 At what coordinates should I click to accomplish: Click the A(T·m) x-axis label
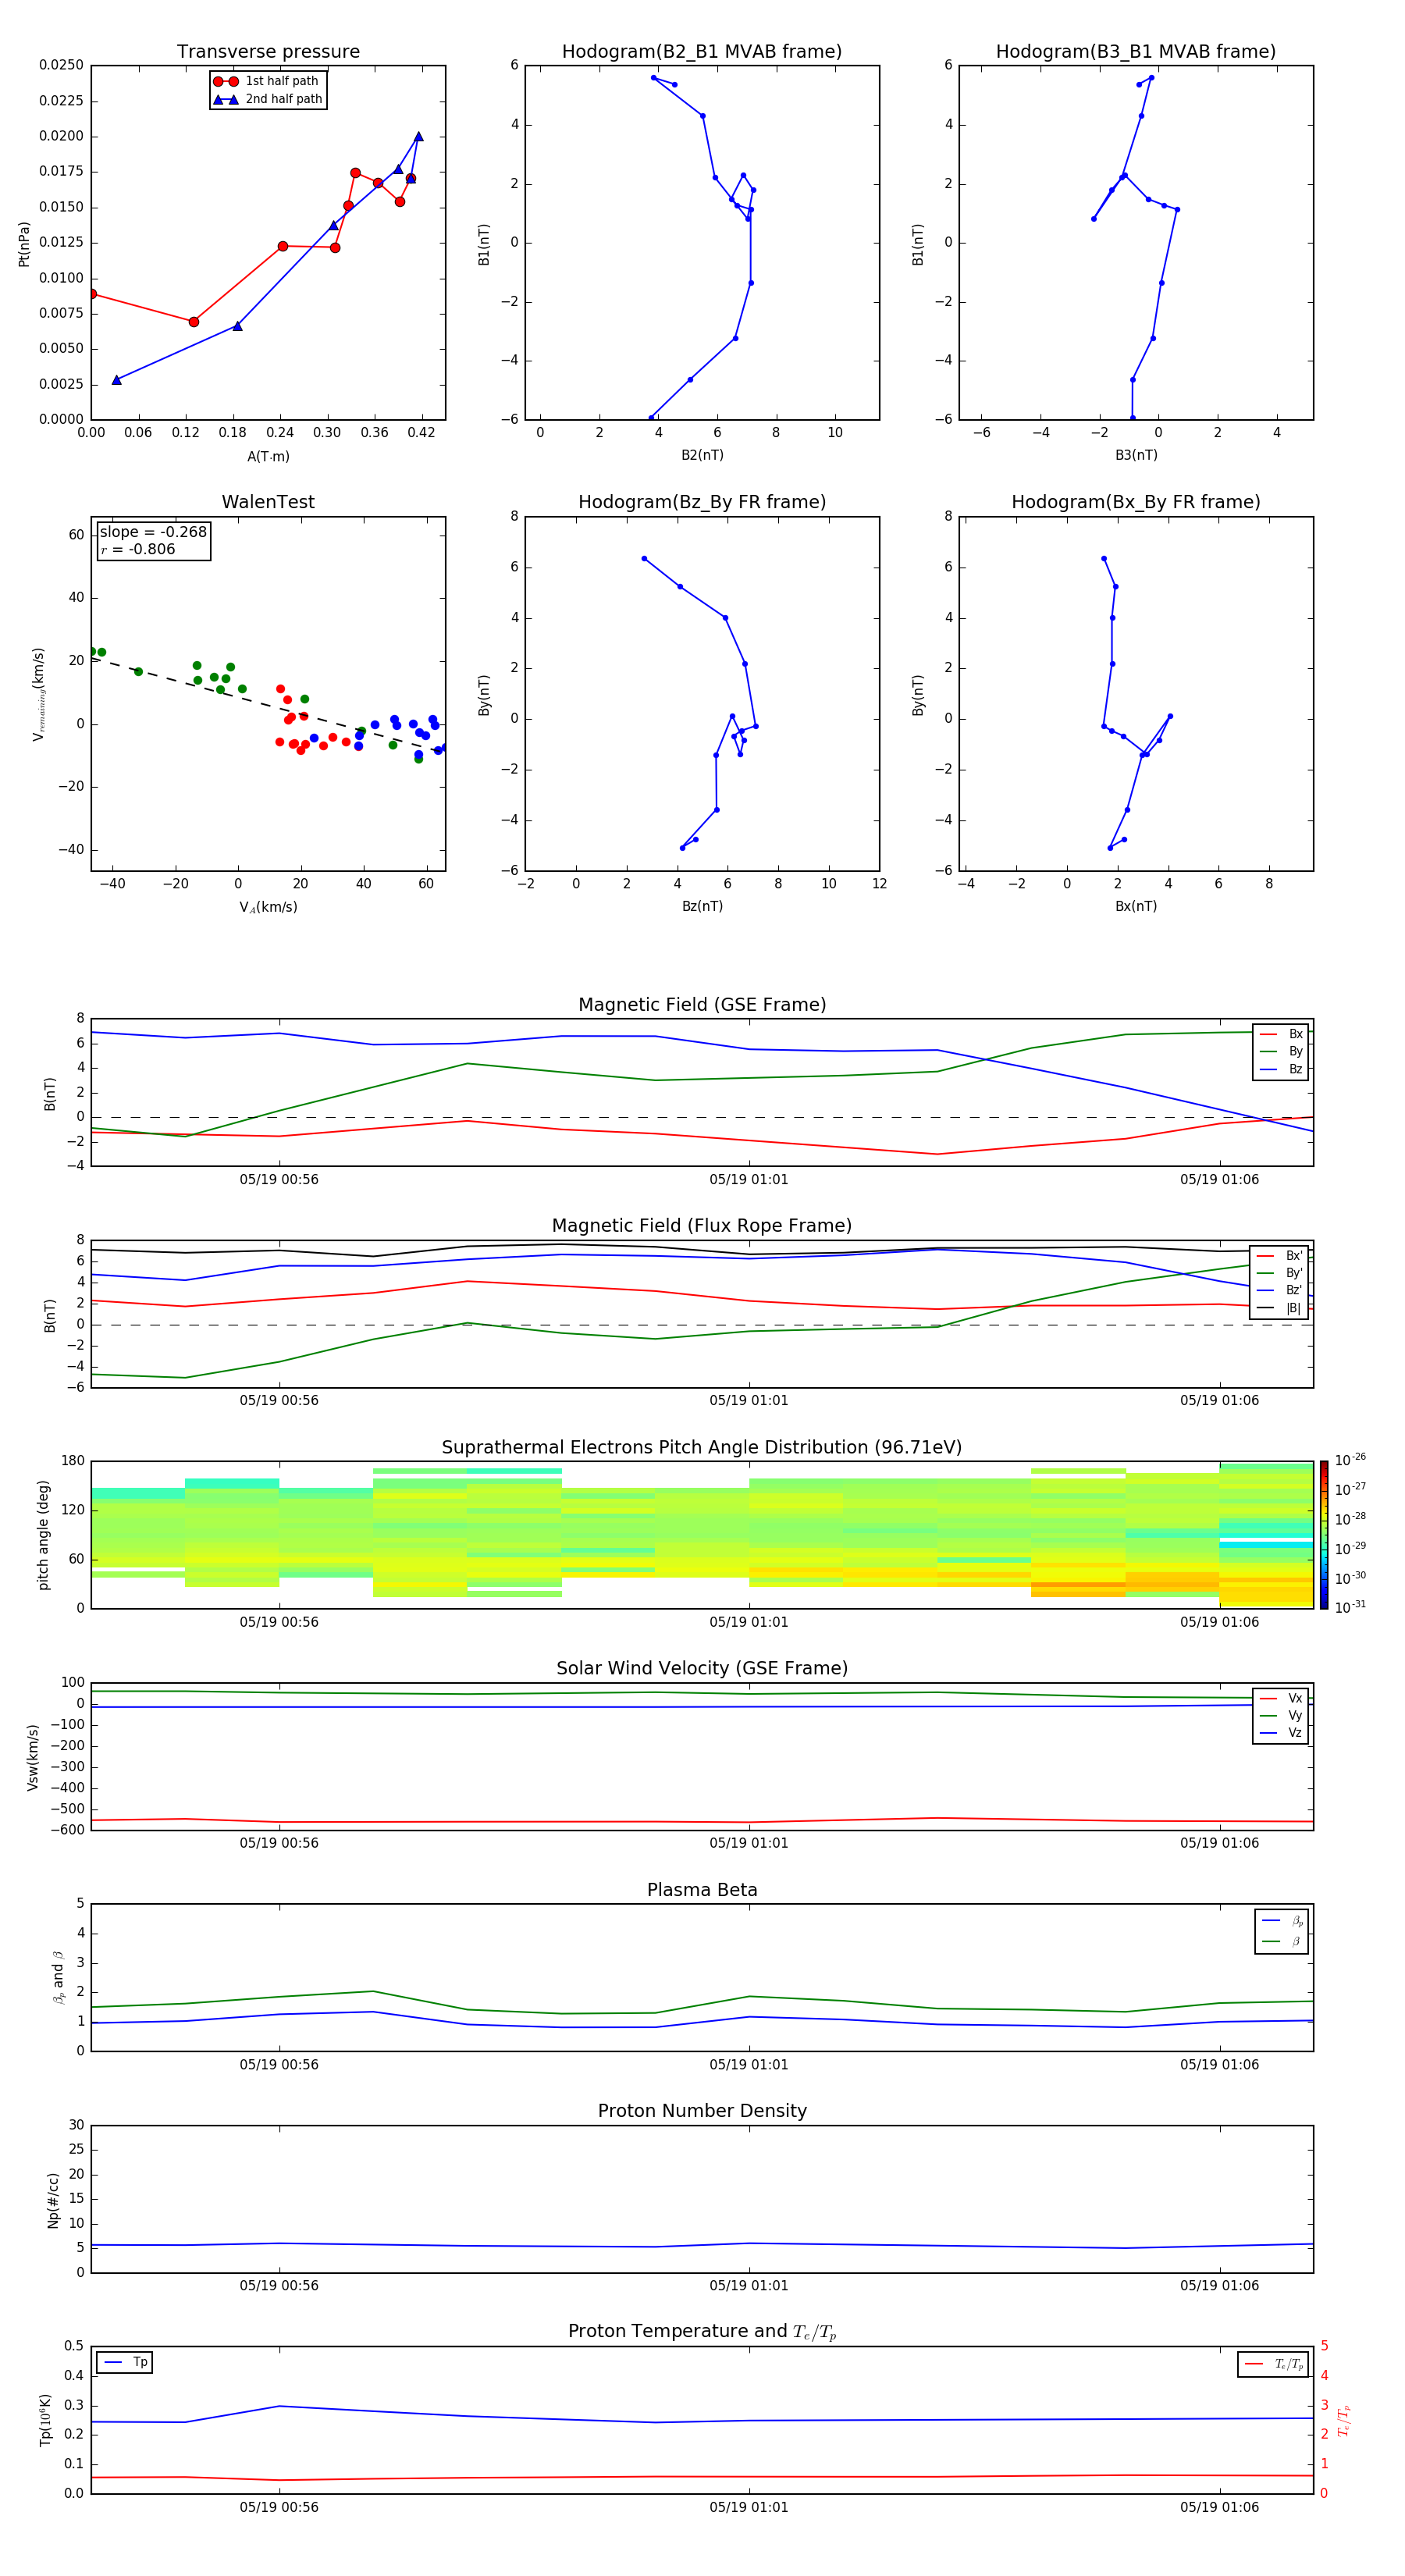tap(268, 456)
